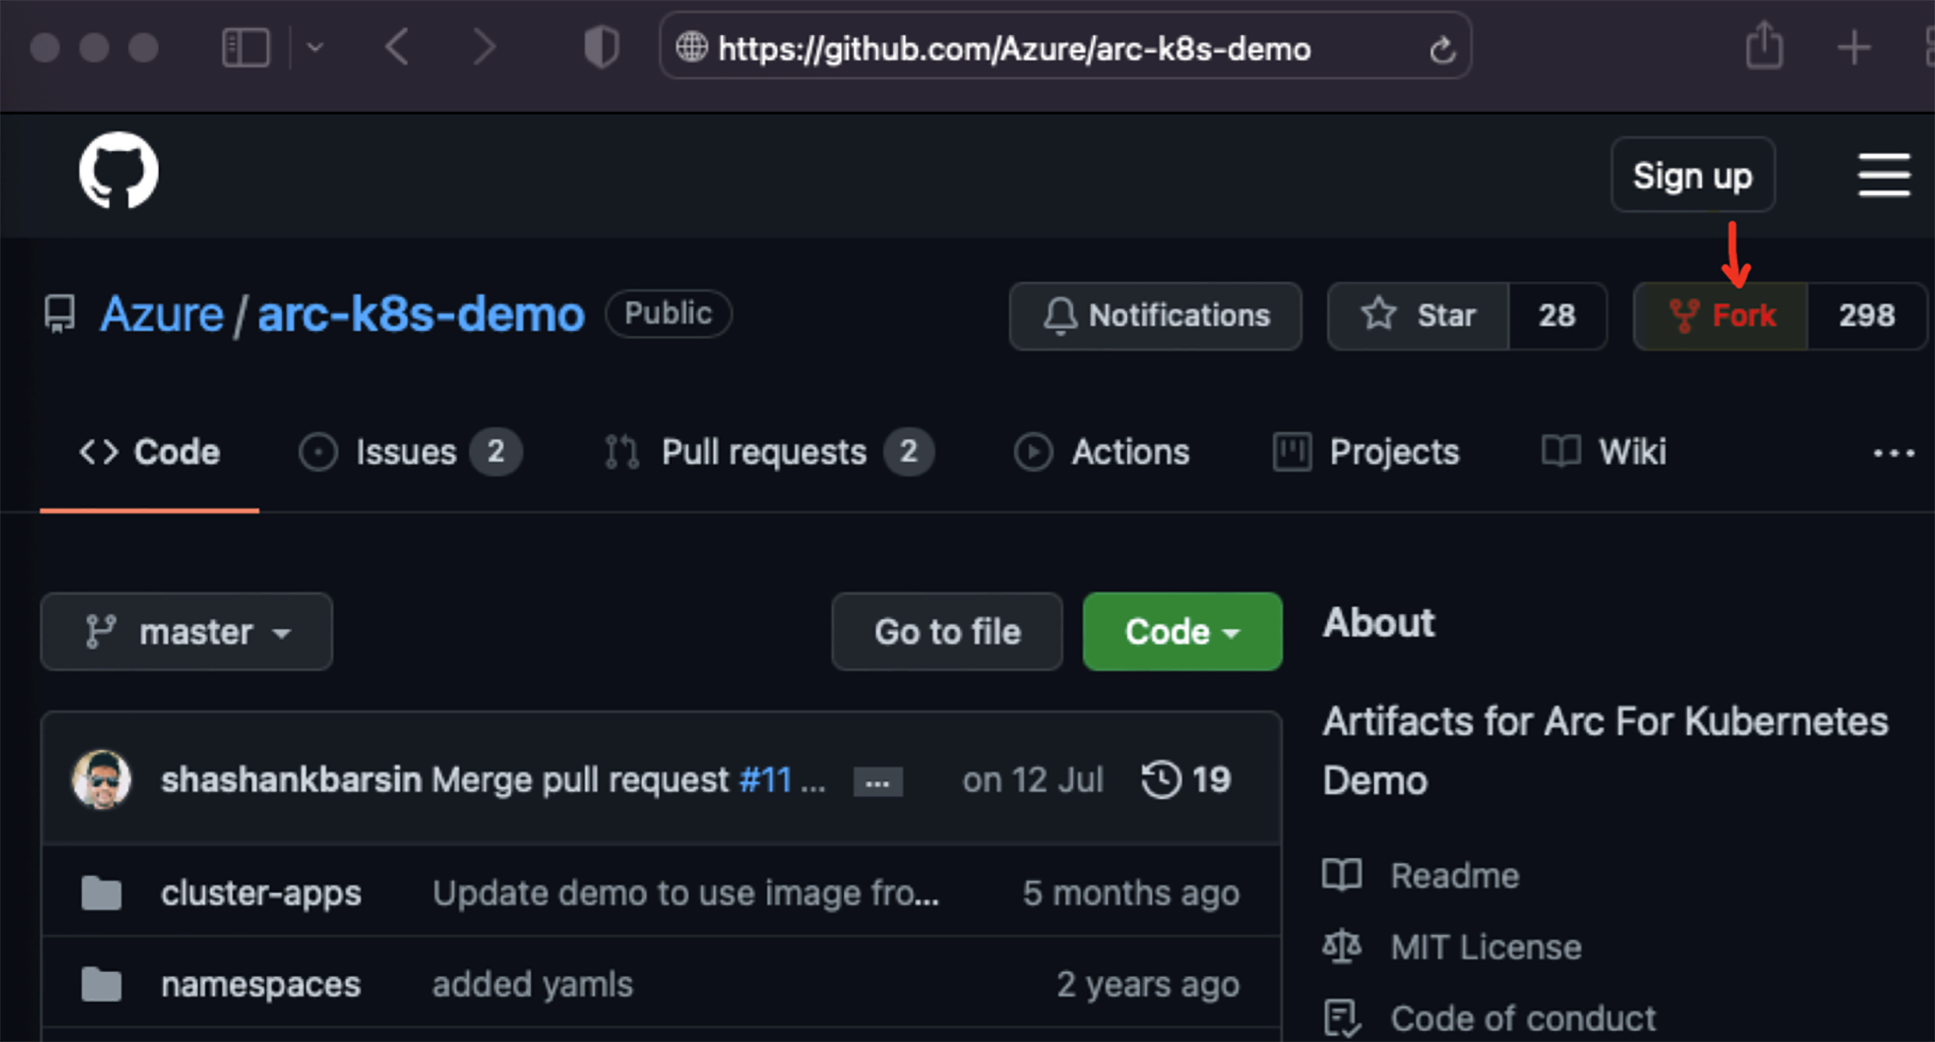Click the Sign up button
1935x1042 pixels.
(1693, 175)
